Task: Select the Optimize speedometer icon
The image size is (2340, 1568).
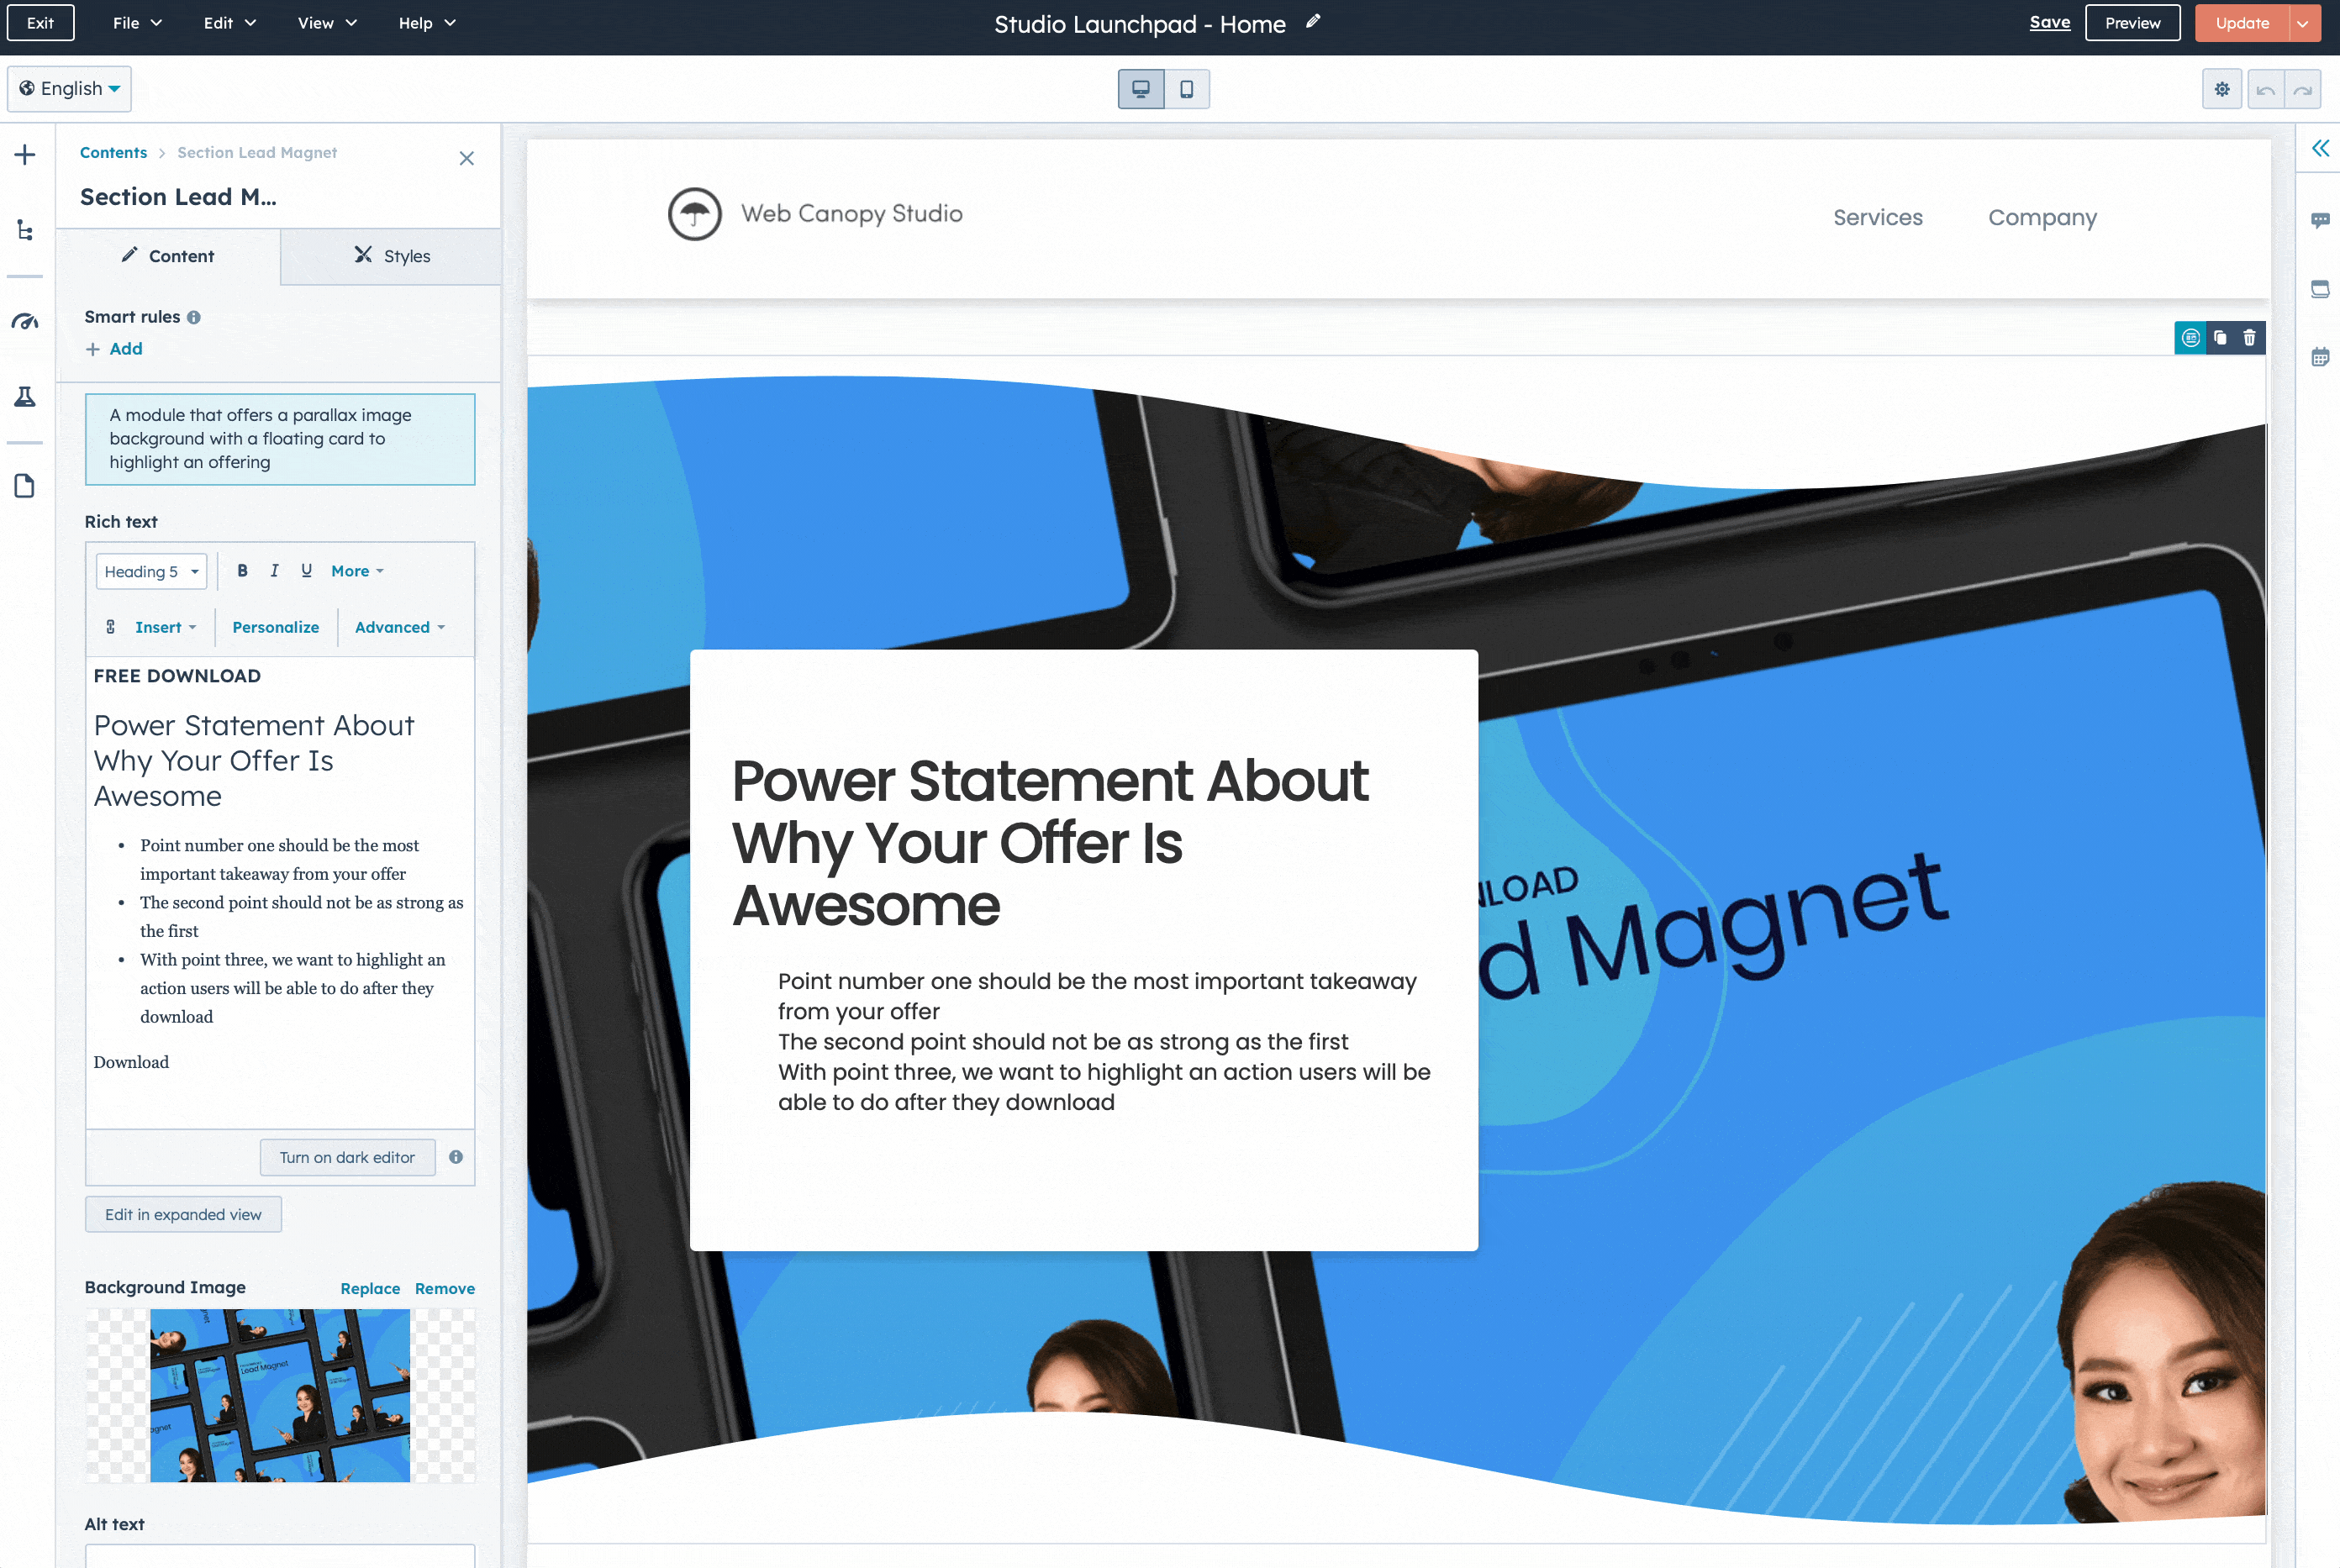Action: click(26, 321)
